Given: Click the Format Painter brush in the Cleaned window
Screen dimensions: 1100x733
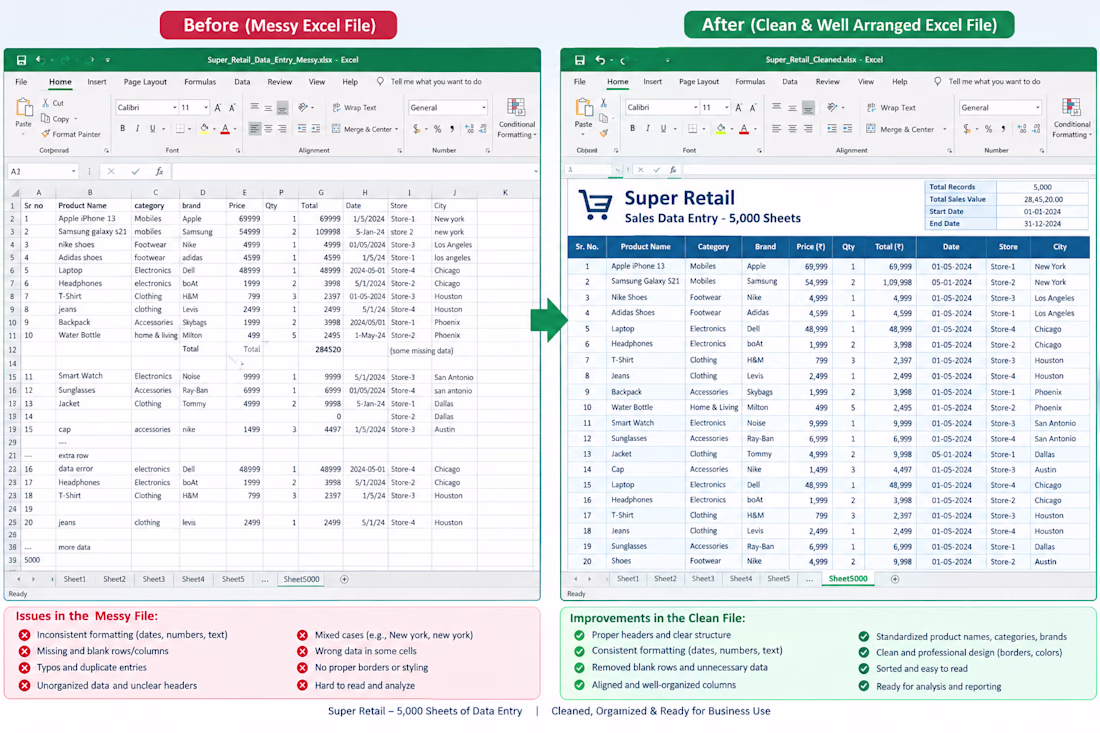Looking at the screenshot, I should coord(603,133).
